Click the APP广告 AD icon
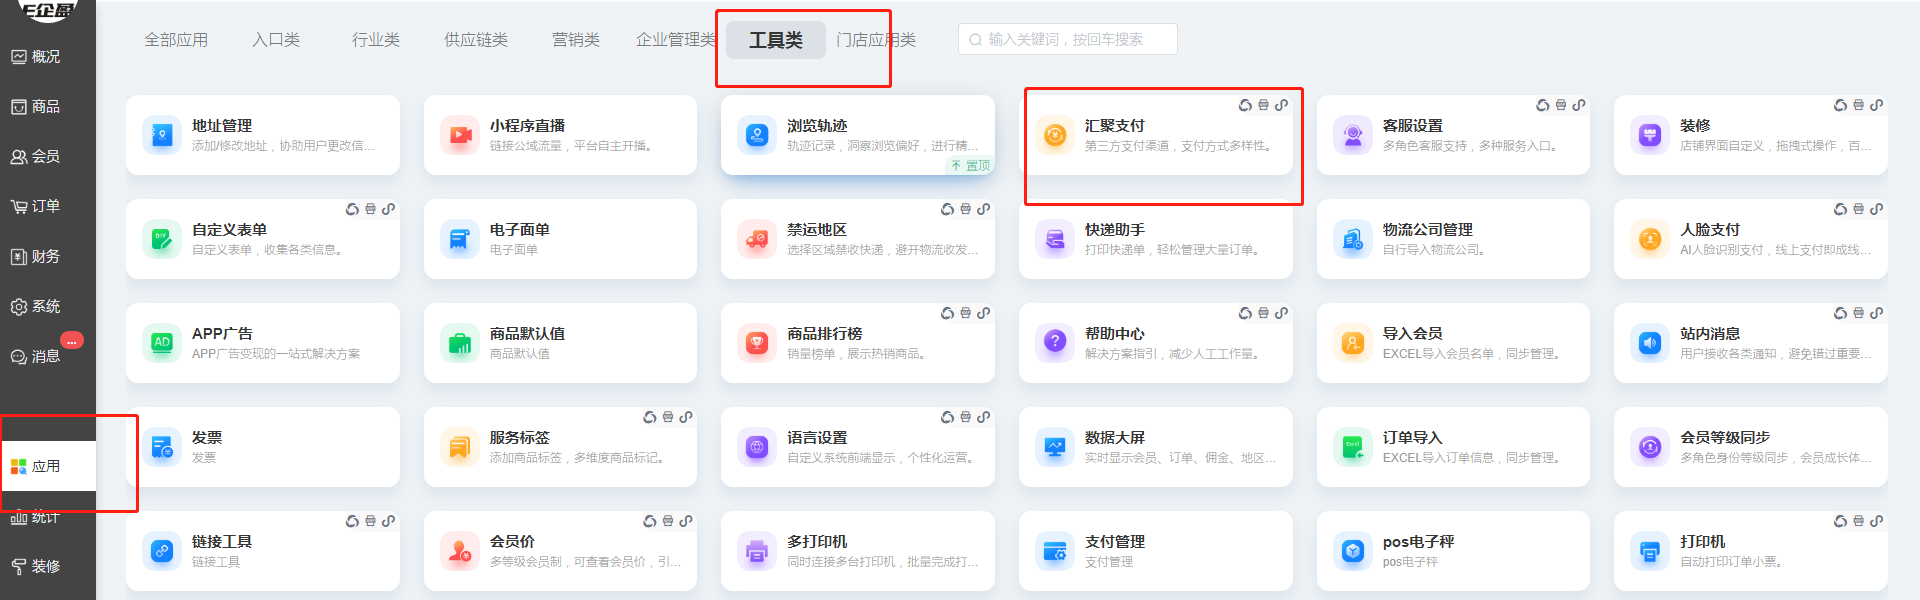The width and height of the screenshot is (1920, 600). coord(162,343)
